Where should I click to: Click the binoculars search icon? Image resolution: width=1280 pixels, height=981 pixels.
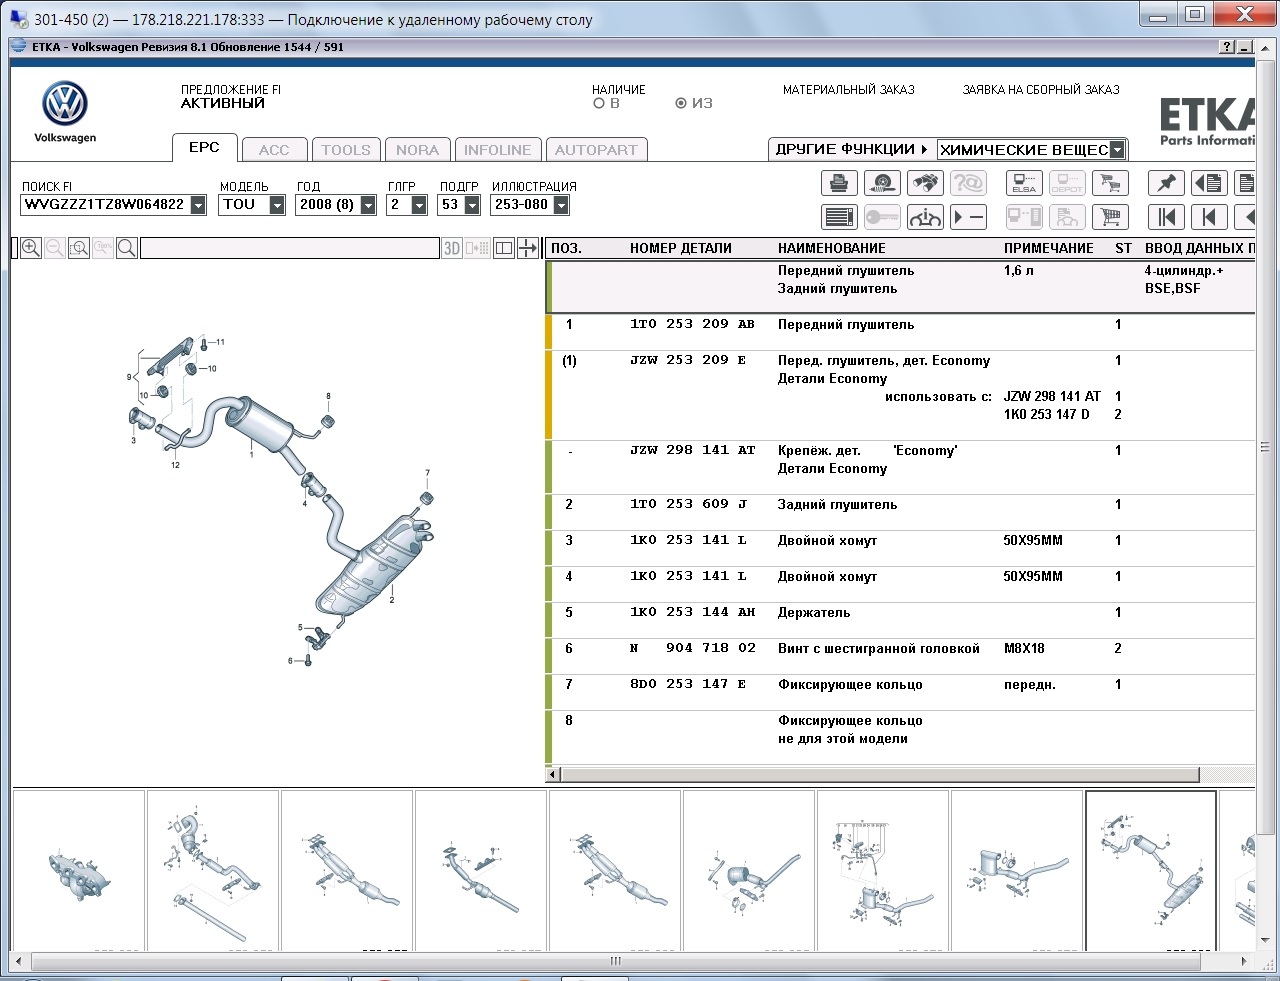pyautogui.click(x=925, y=183)
